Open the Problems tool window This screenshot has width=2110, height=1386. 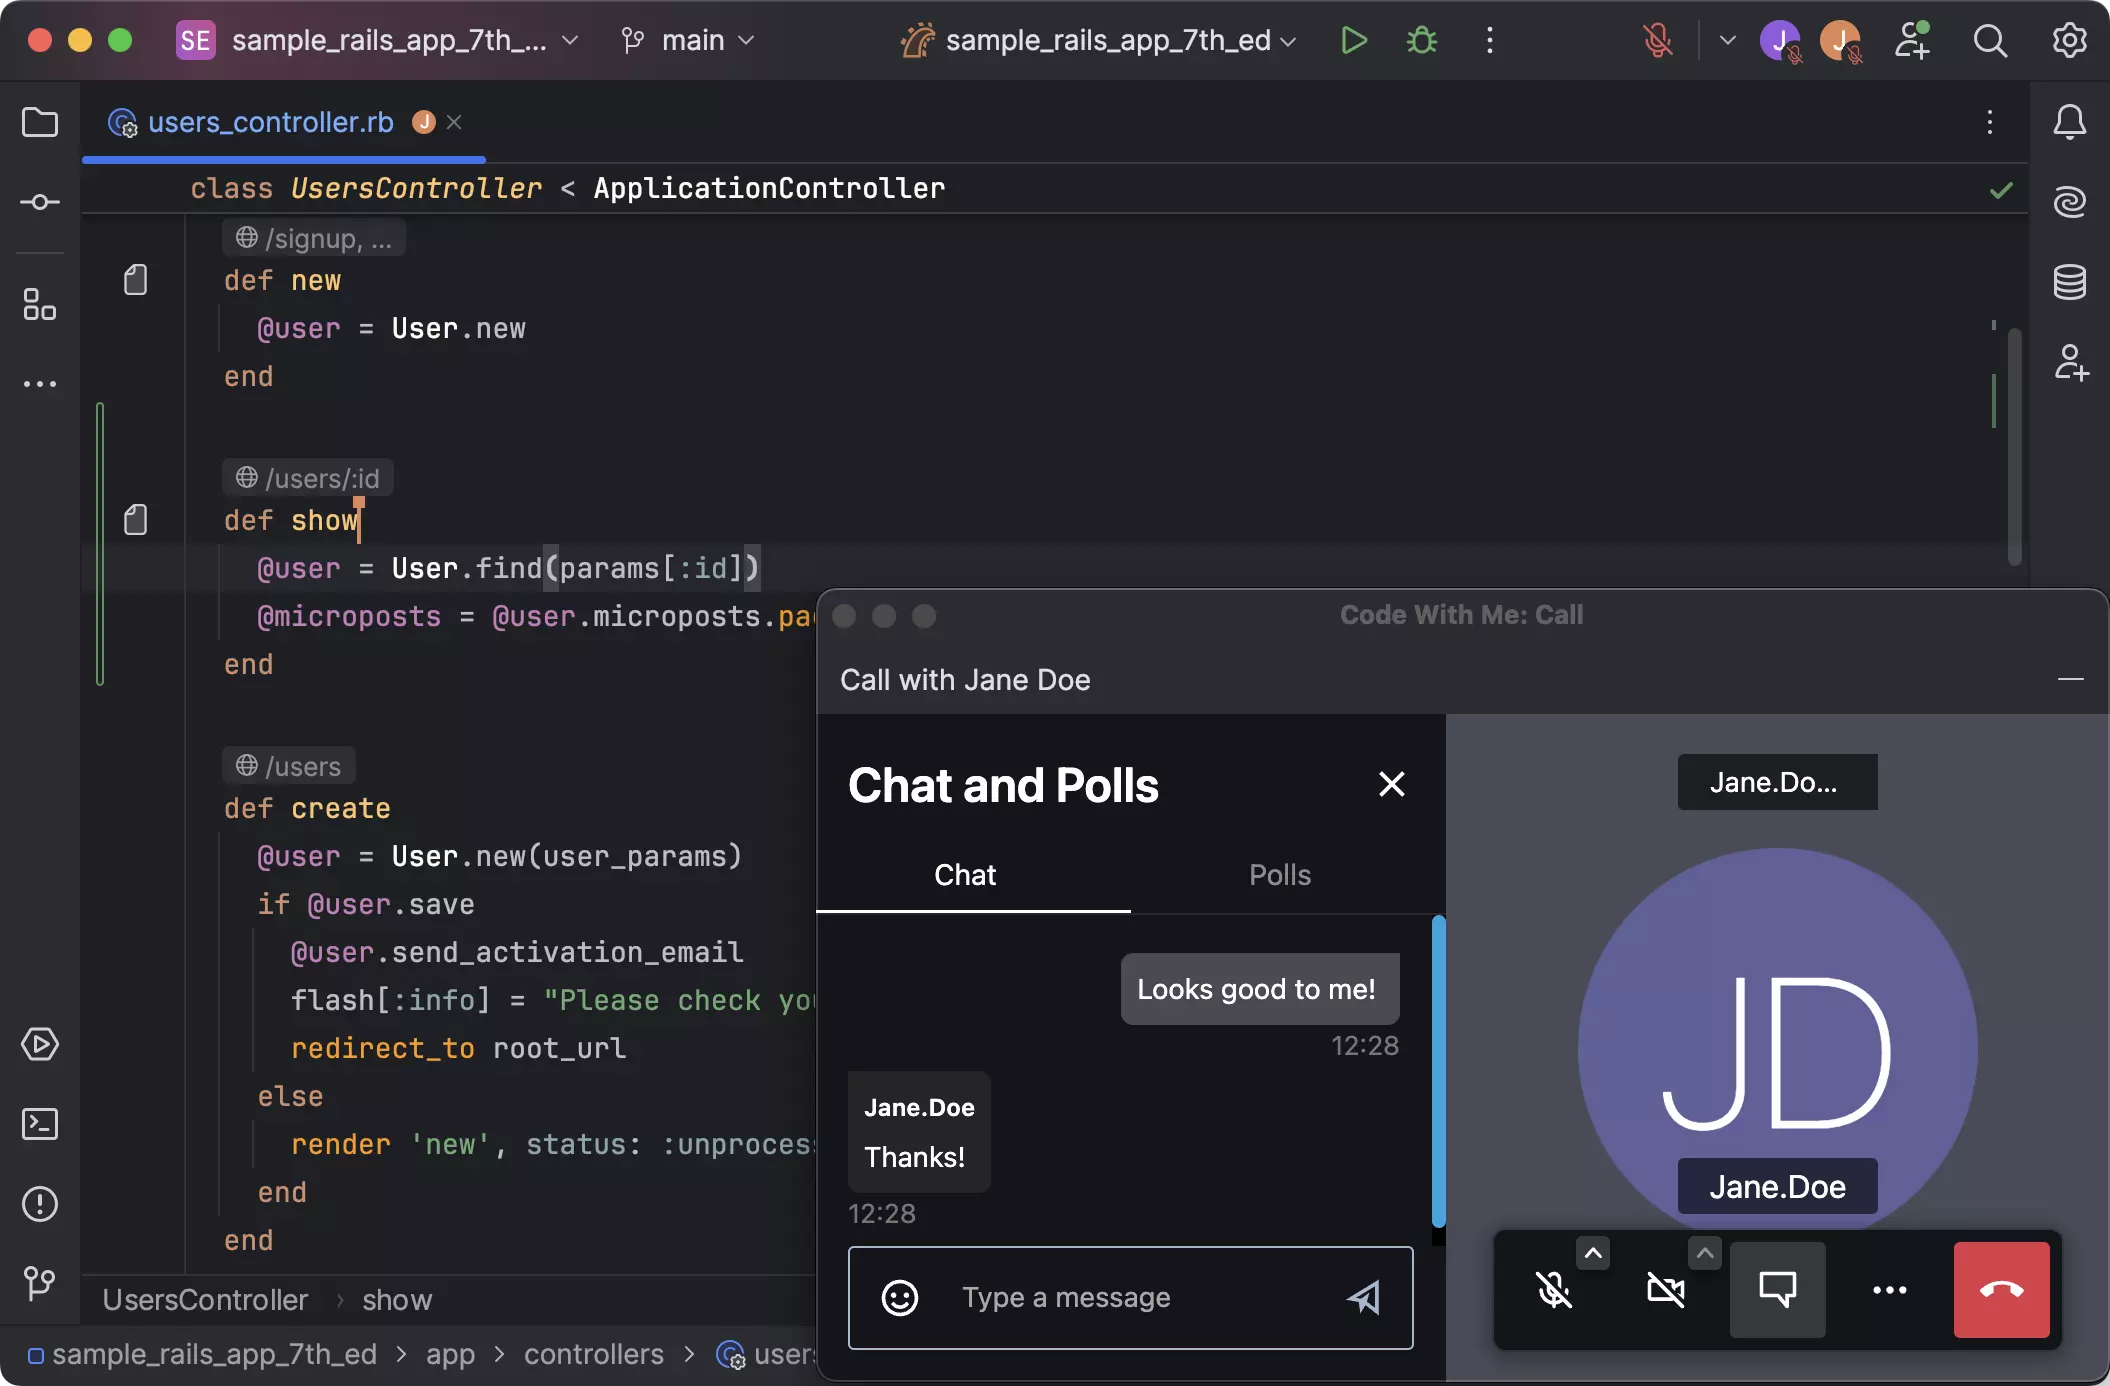pos(40,1204)
